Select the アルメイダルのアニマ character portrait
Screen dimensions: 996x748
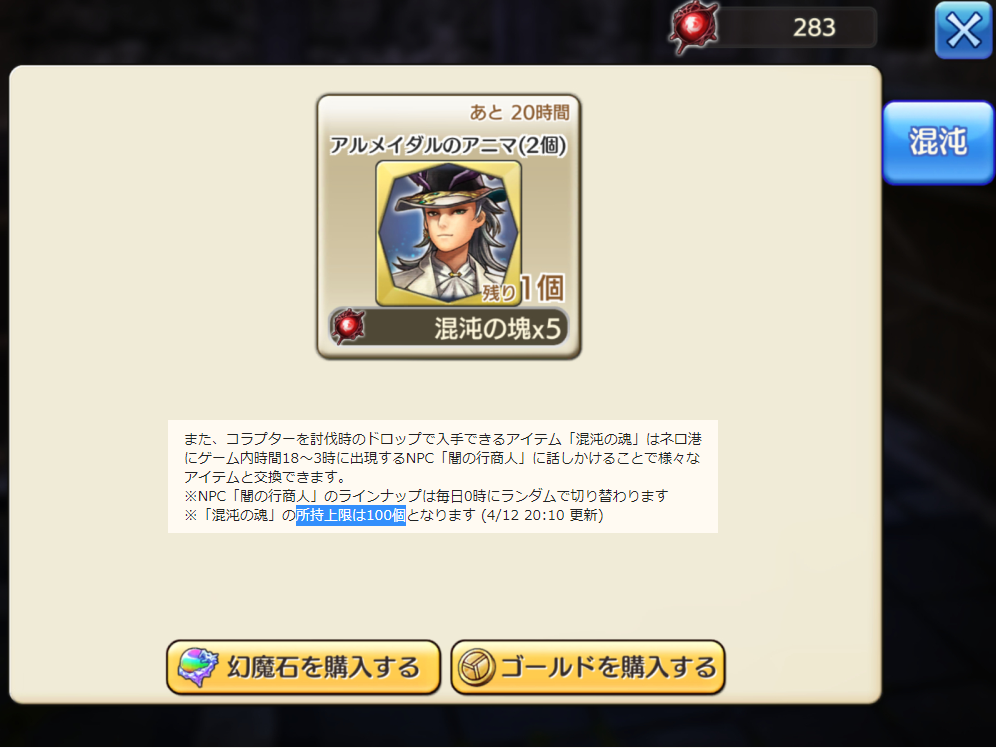click(448, 233)
